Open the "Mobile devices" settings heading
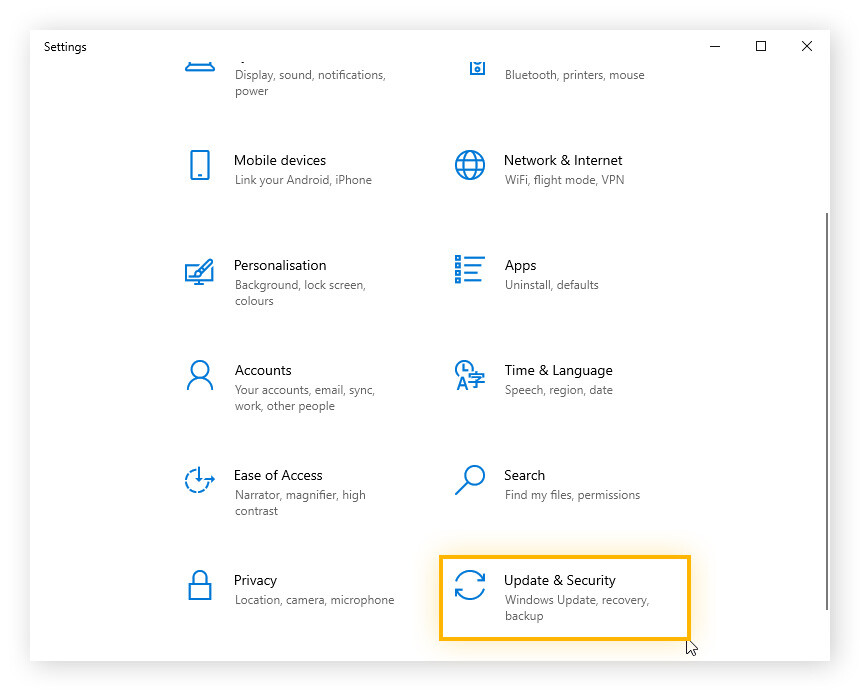Screen dimensions: 860x691 point(280,160)
